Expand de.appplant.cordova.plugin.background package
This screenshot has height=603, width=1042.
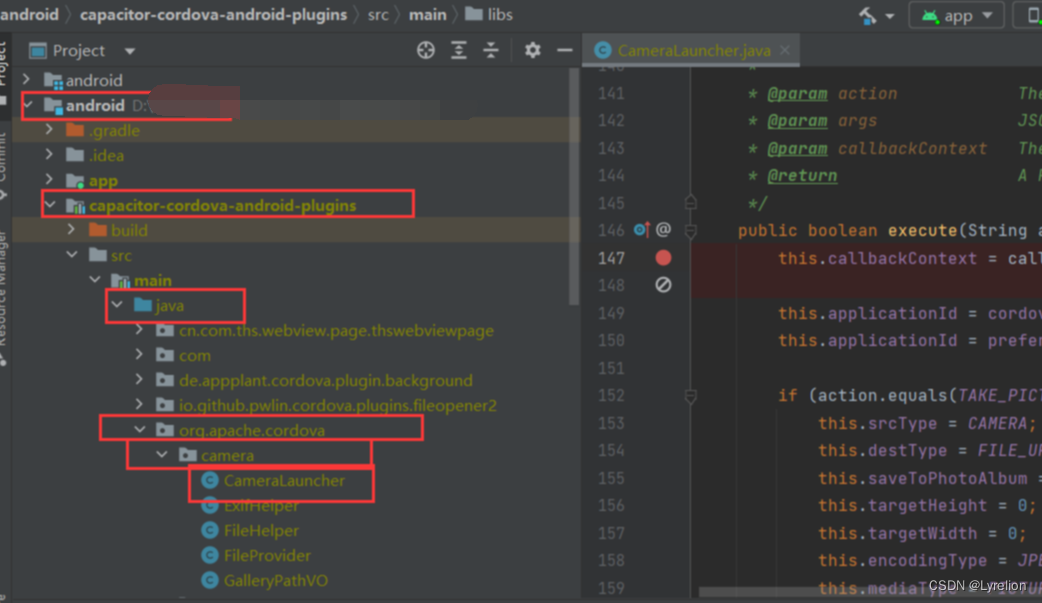(x=140, y=380)
